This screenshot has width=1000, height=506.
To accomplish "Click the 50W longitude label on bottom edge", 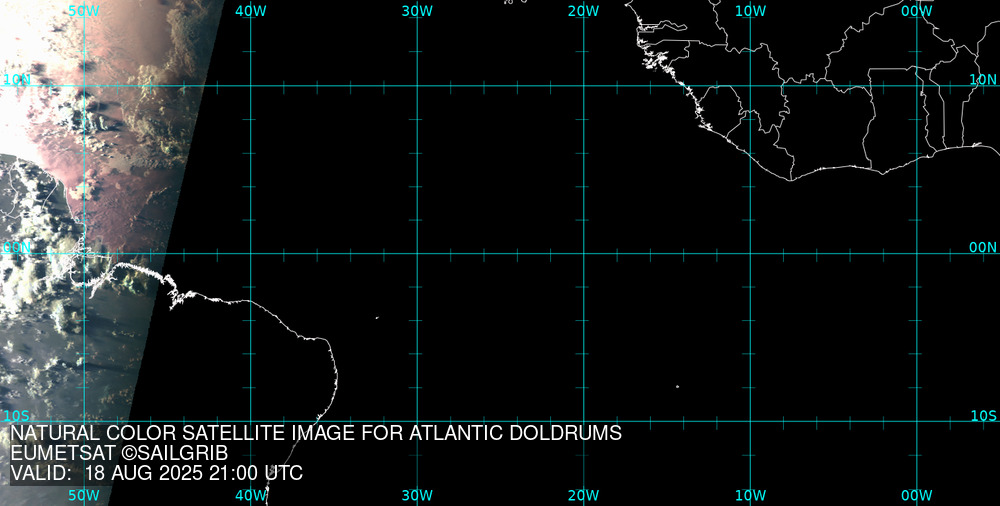I will 84,495.
